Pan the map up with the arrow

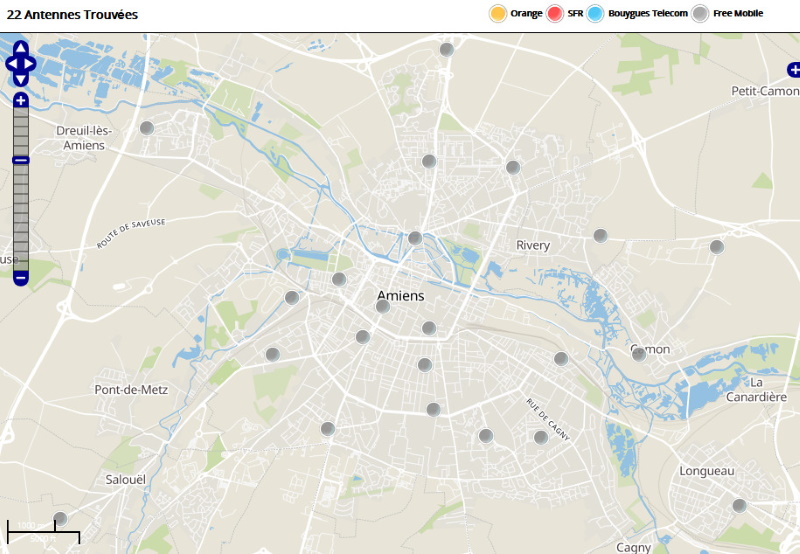click(x=21, y=48)
